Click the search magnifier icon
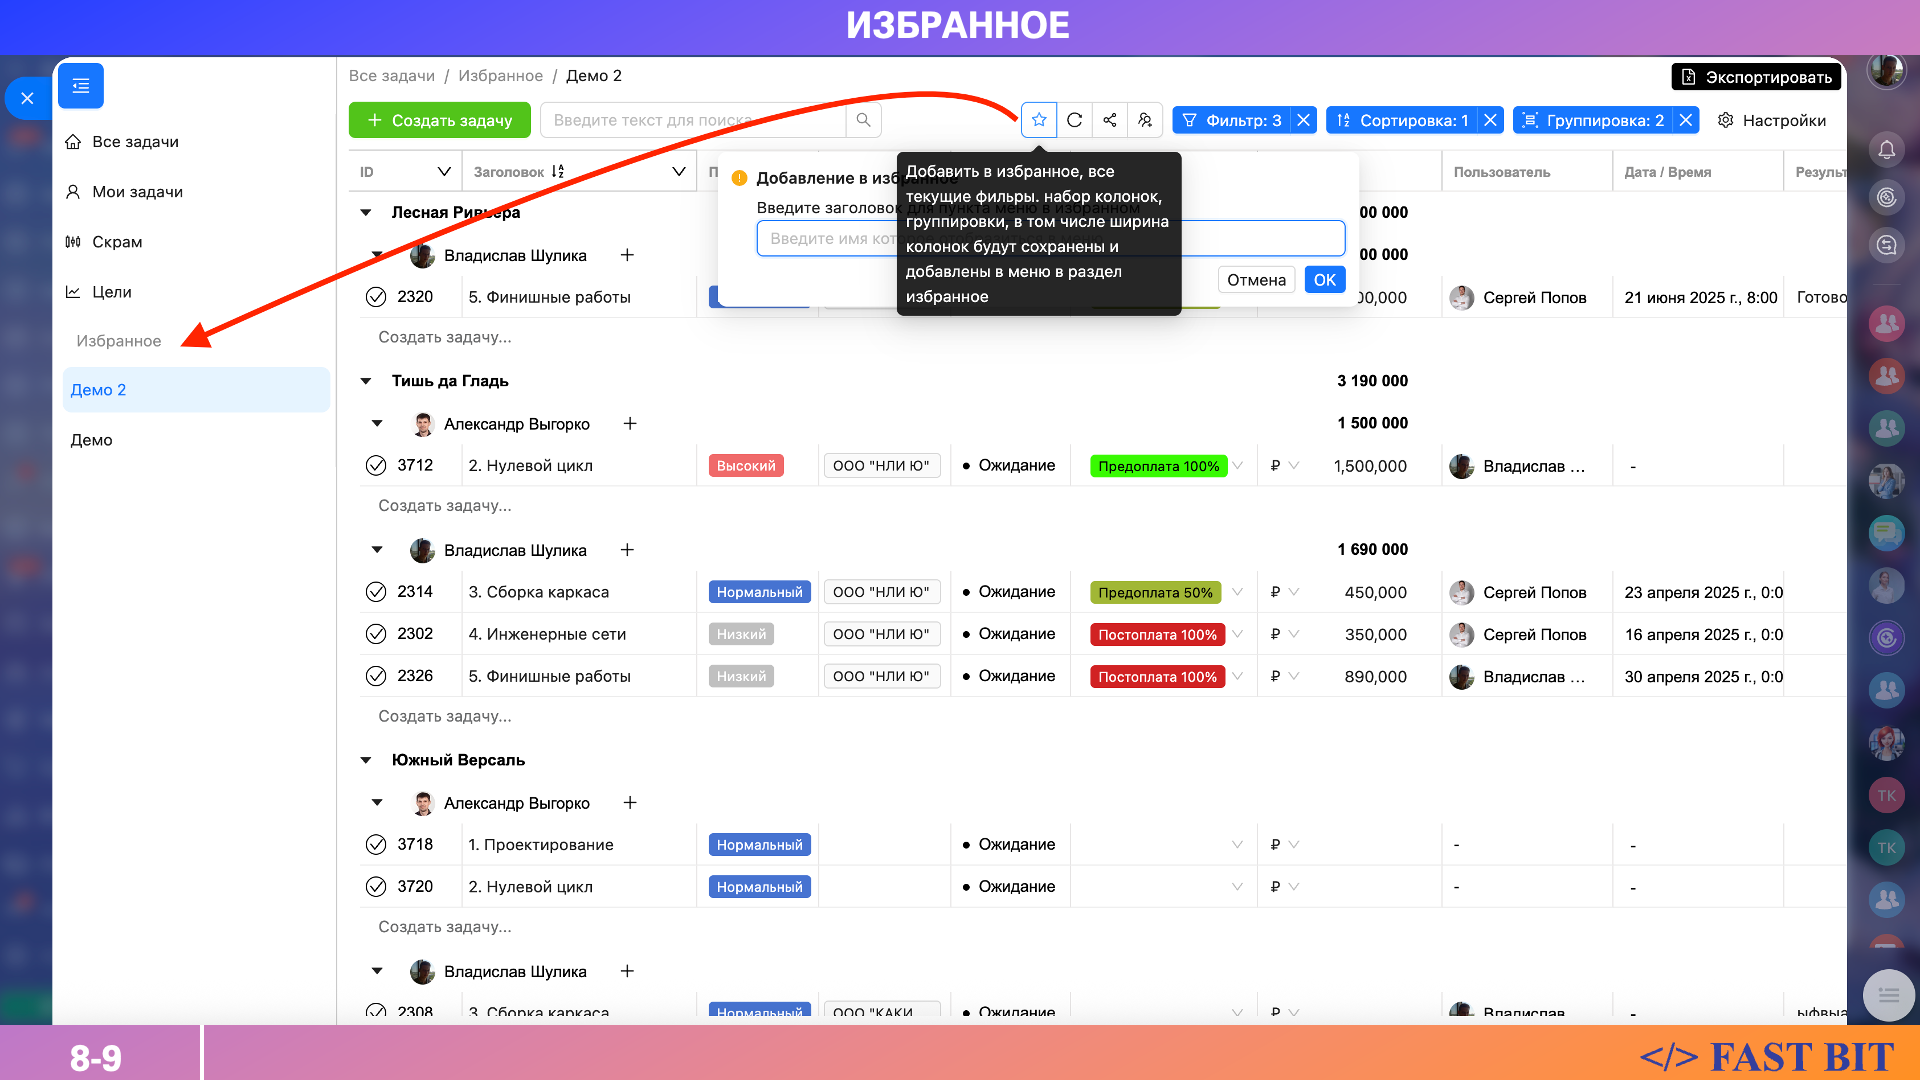 [863, 120]
